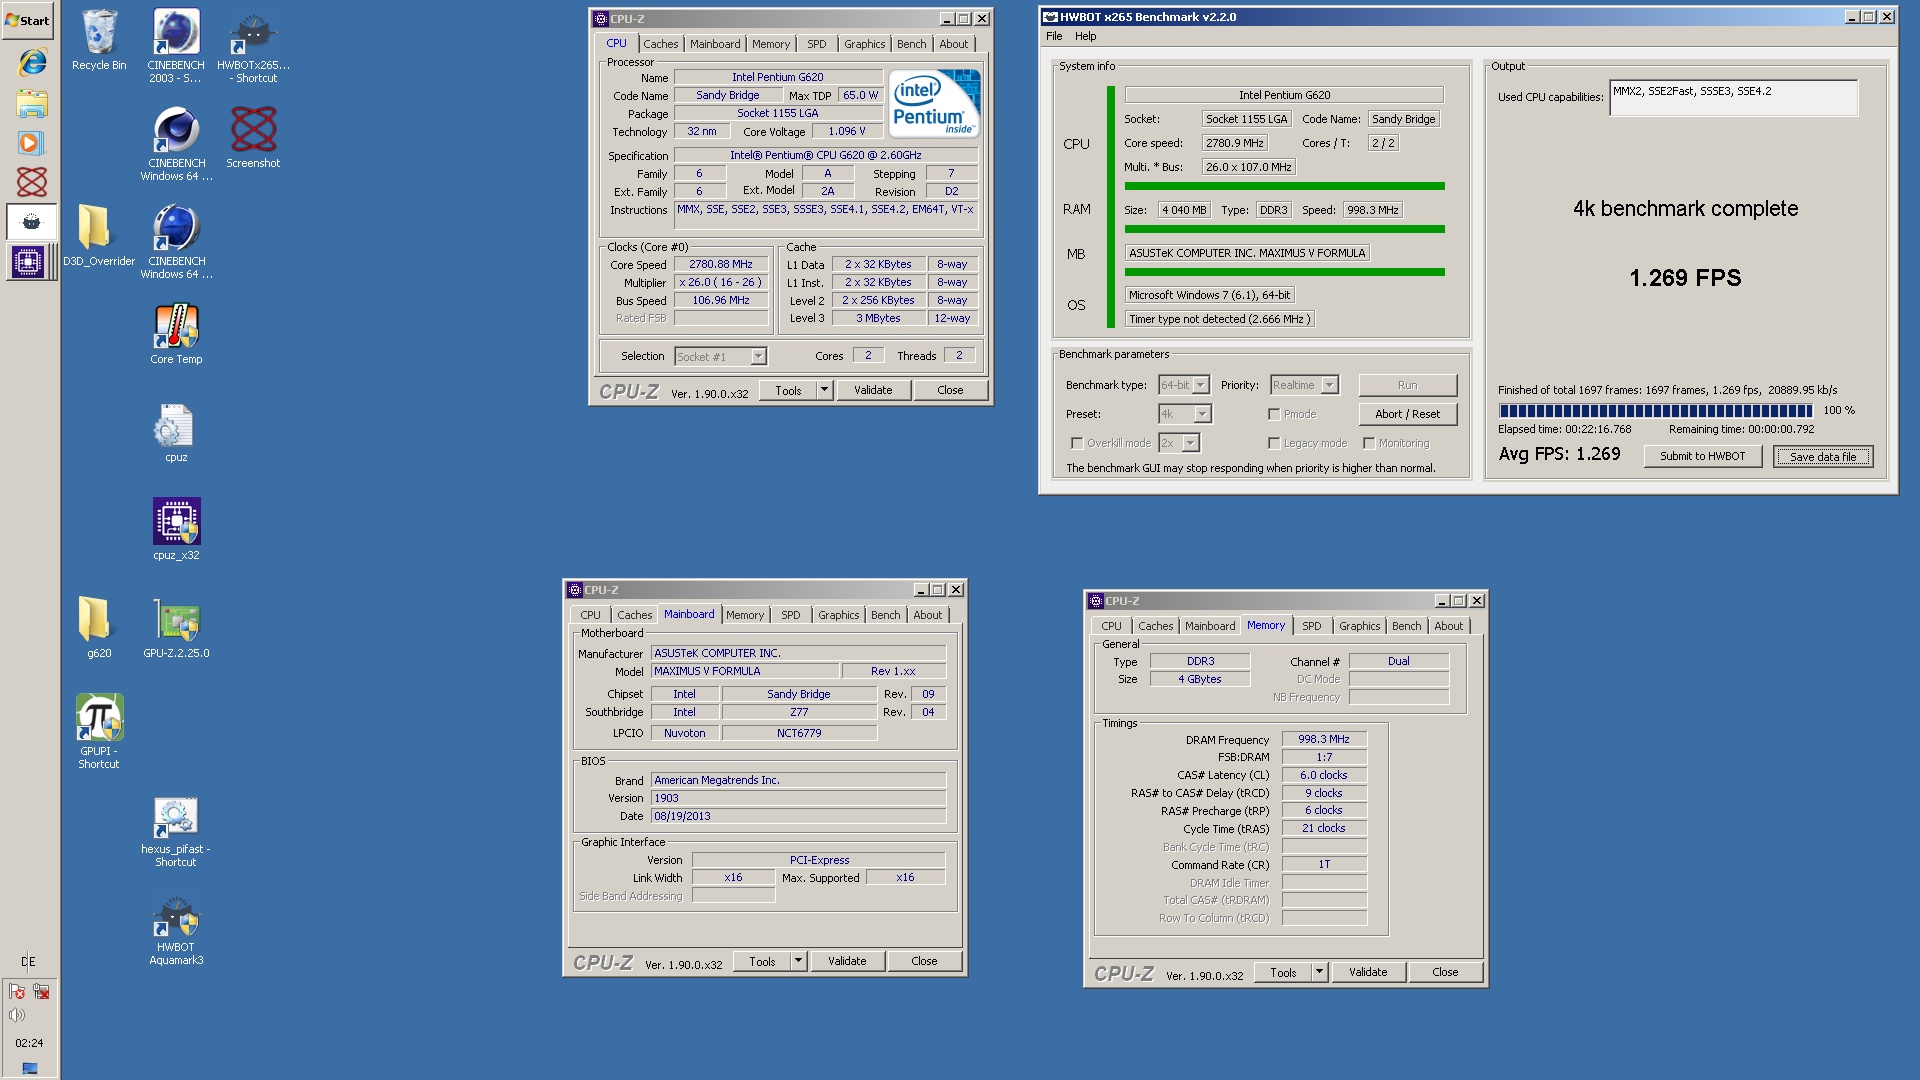Open the Recycle Bin desktop icon

(99, 40)
